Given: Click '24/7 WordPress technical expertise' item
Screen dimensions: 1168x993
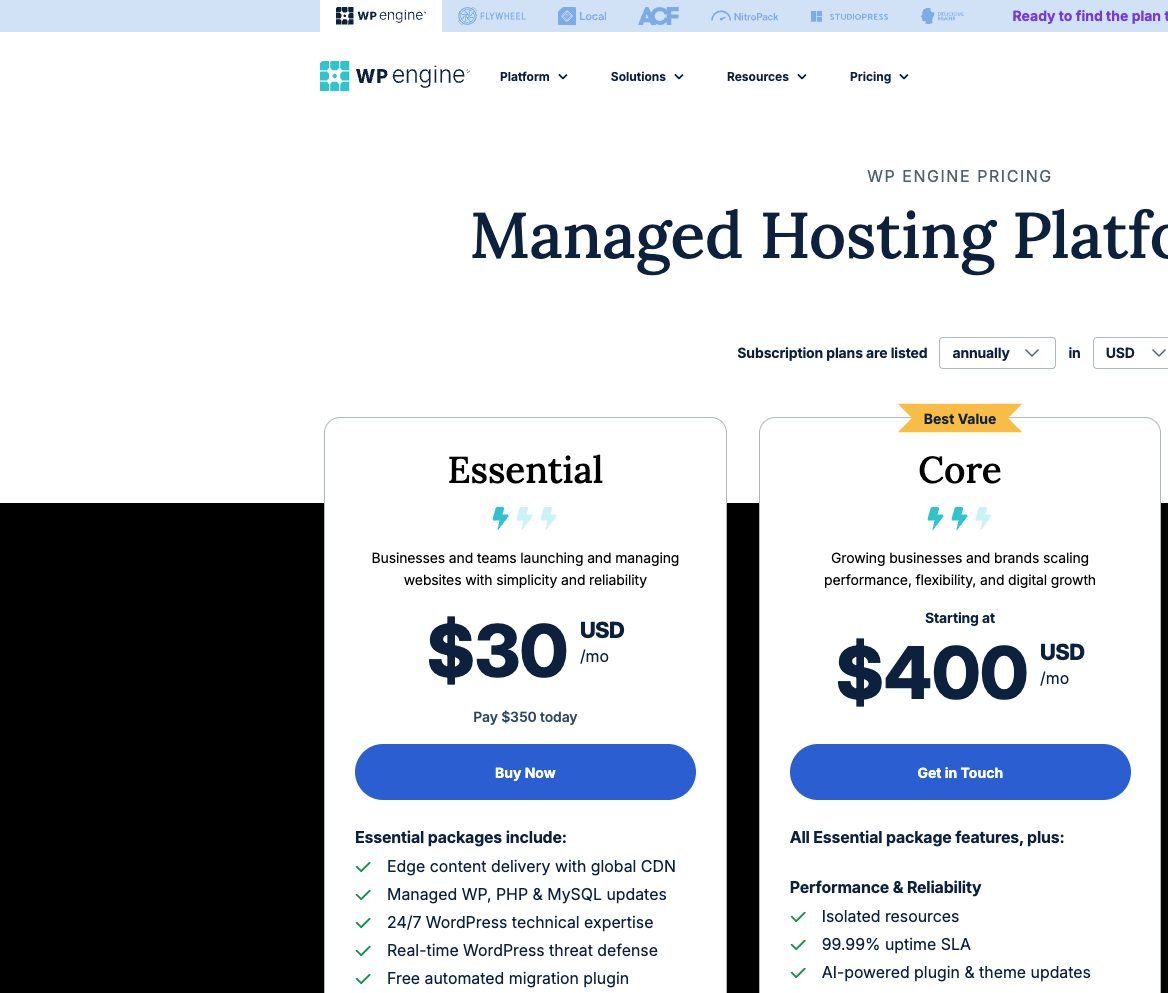Looking at the screenshot, I should 520,922.
